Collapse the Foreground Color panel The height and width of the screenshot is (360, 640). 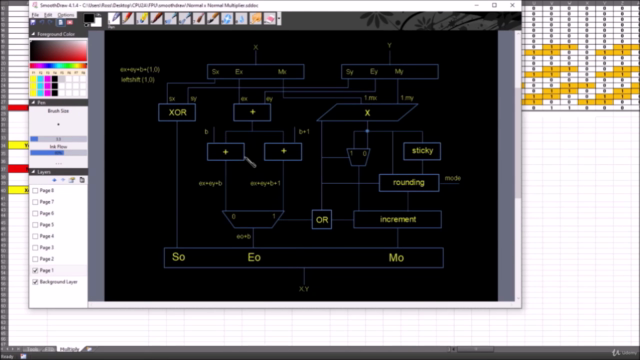(x=33, y=34)
